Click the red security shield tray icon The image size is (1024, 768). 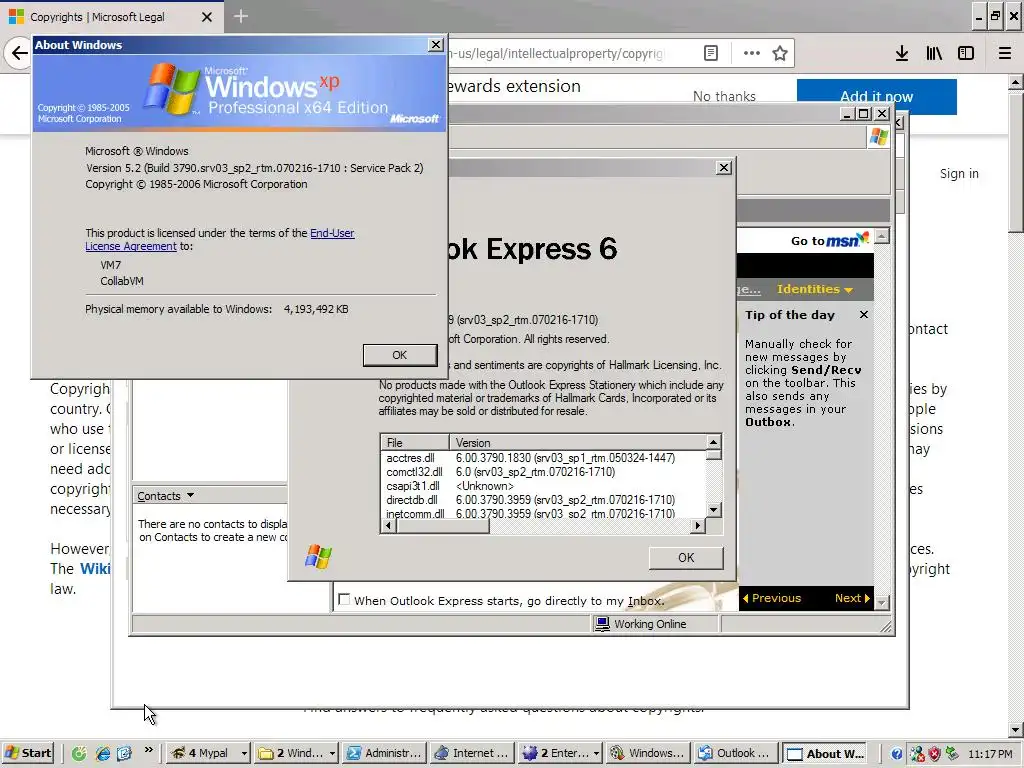click(934, 754)
